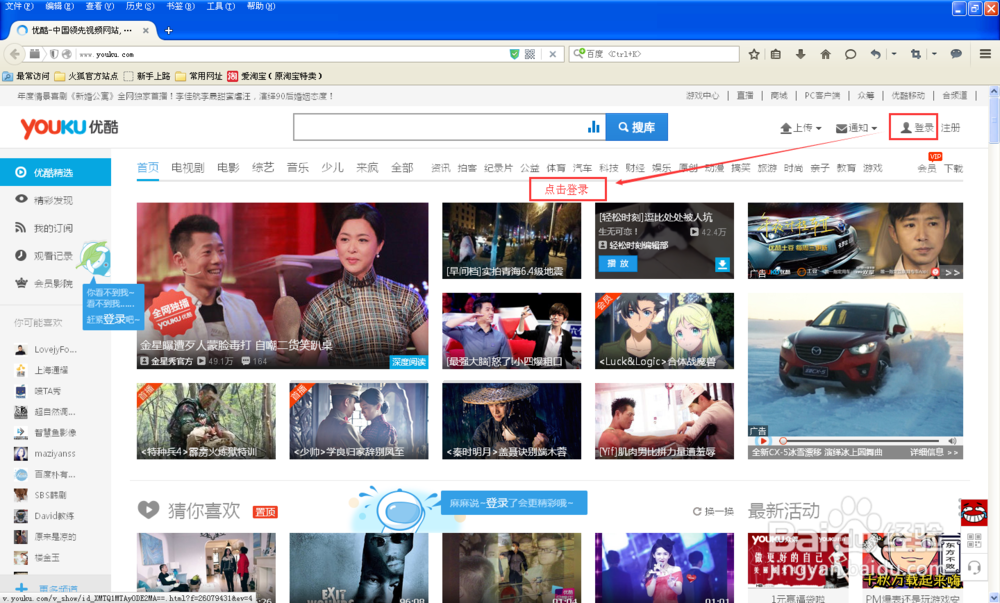Click the page vertical scrollbar thumb
This screenshot has width=1000, height=603.
coord(994,121)
